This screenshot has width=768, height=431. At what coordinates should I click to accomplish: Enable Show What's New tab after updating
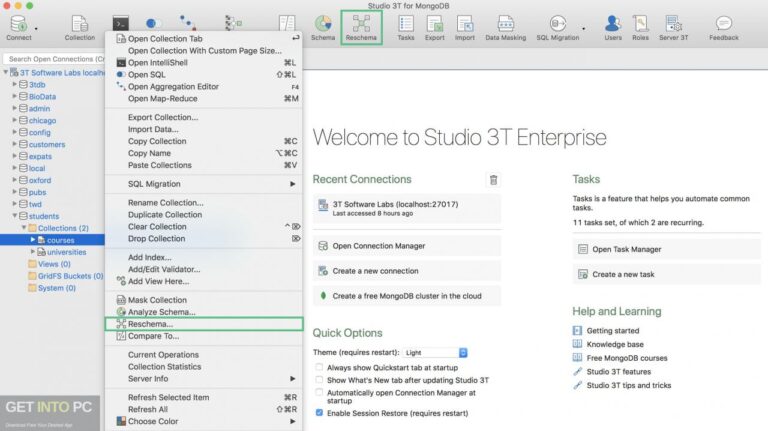[319, 380]
